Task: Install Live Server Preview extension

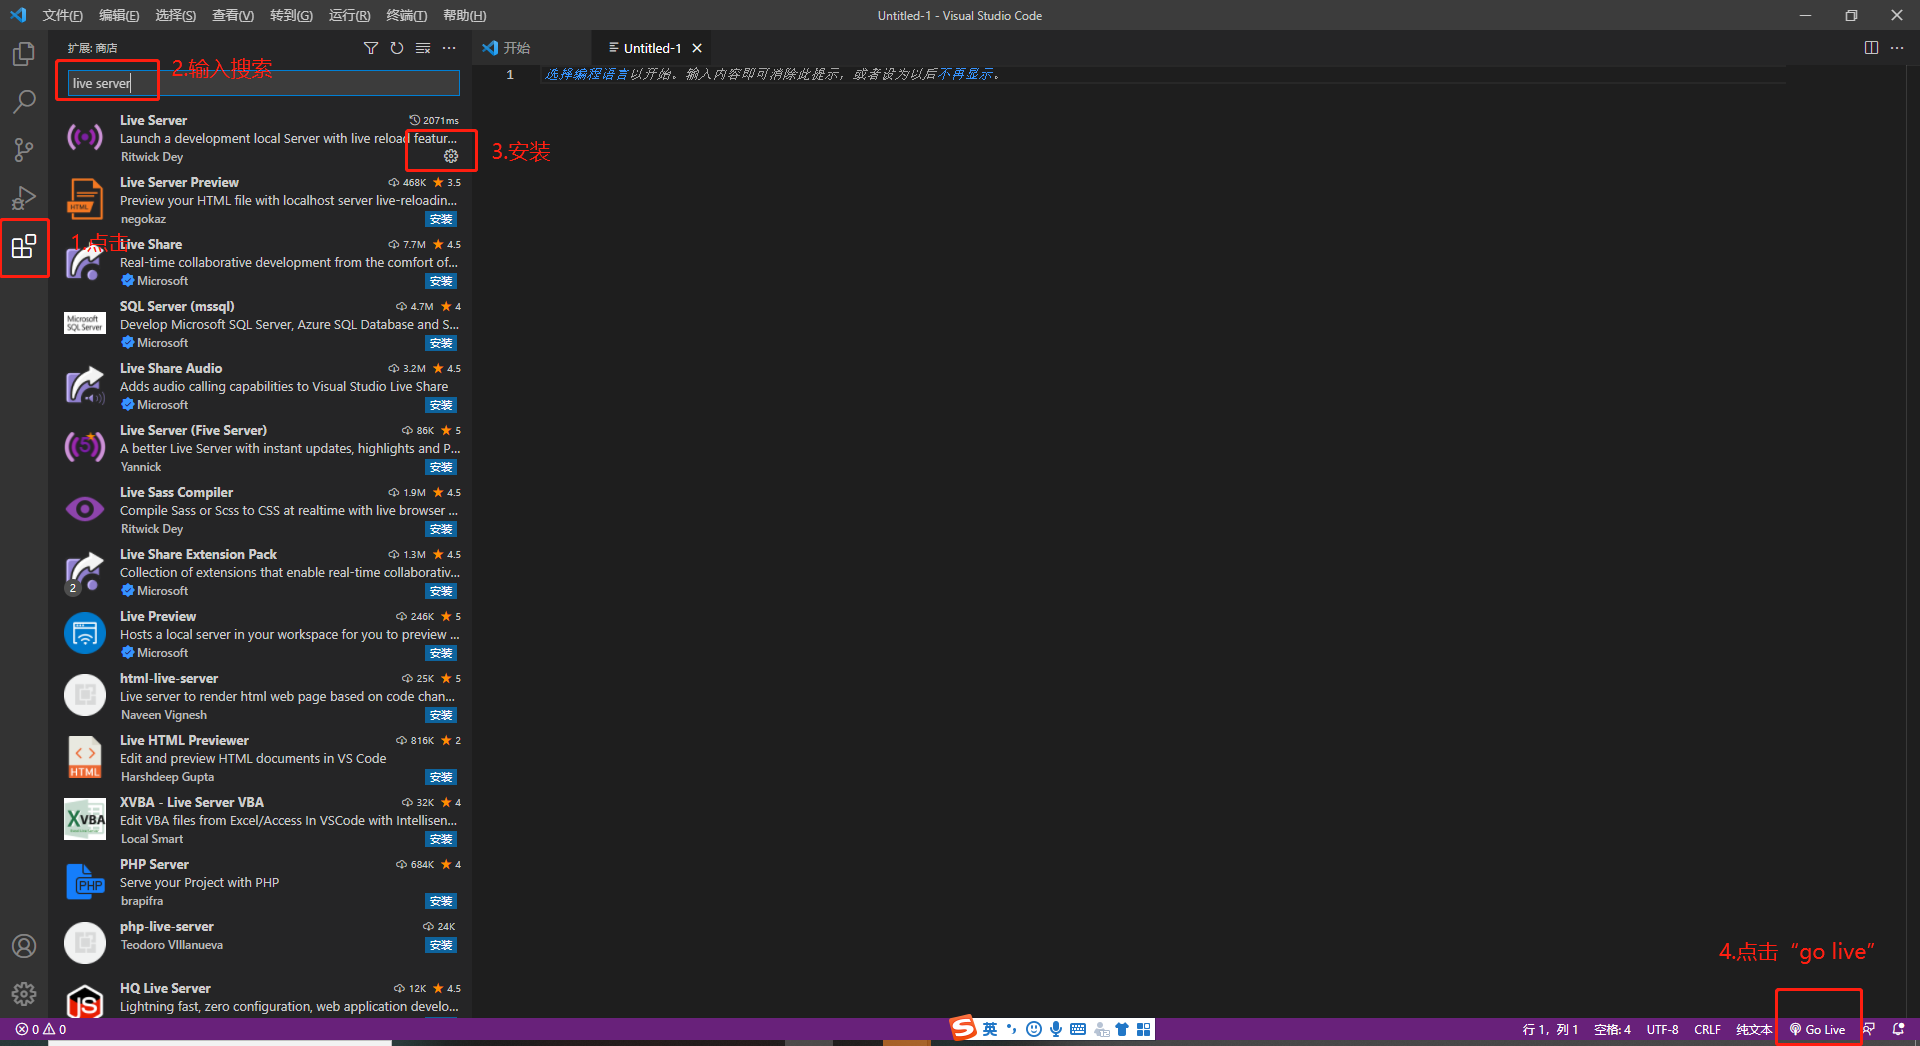Action: pyautogui.click(x=441, y=219)
